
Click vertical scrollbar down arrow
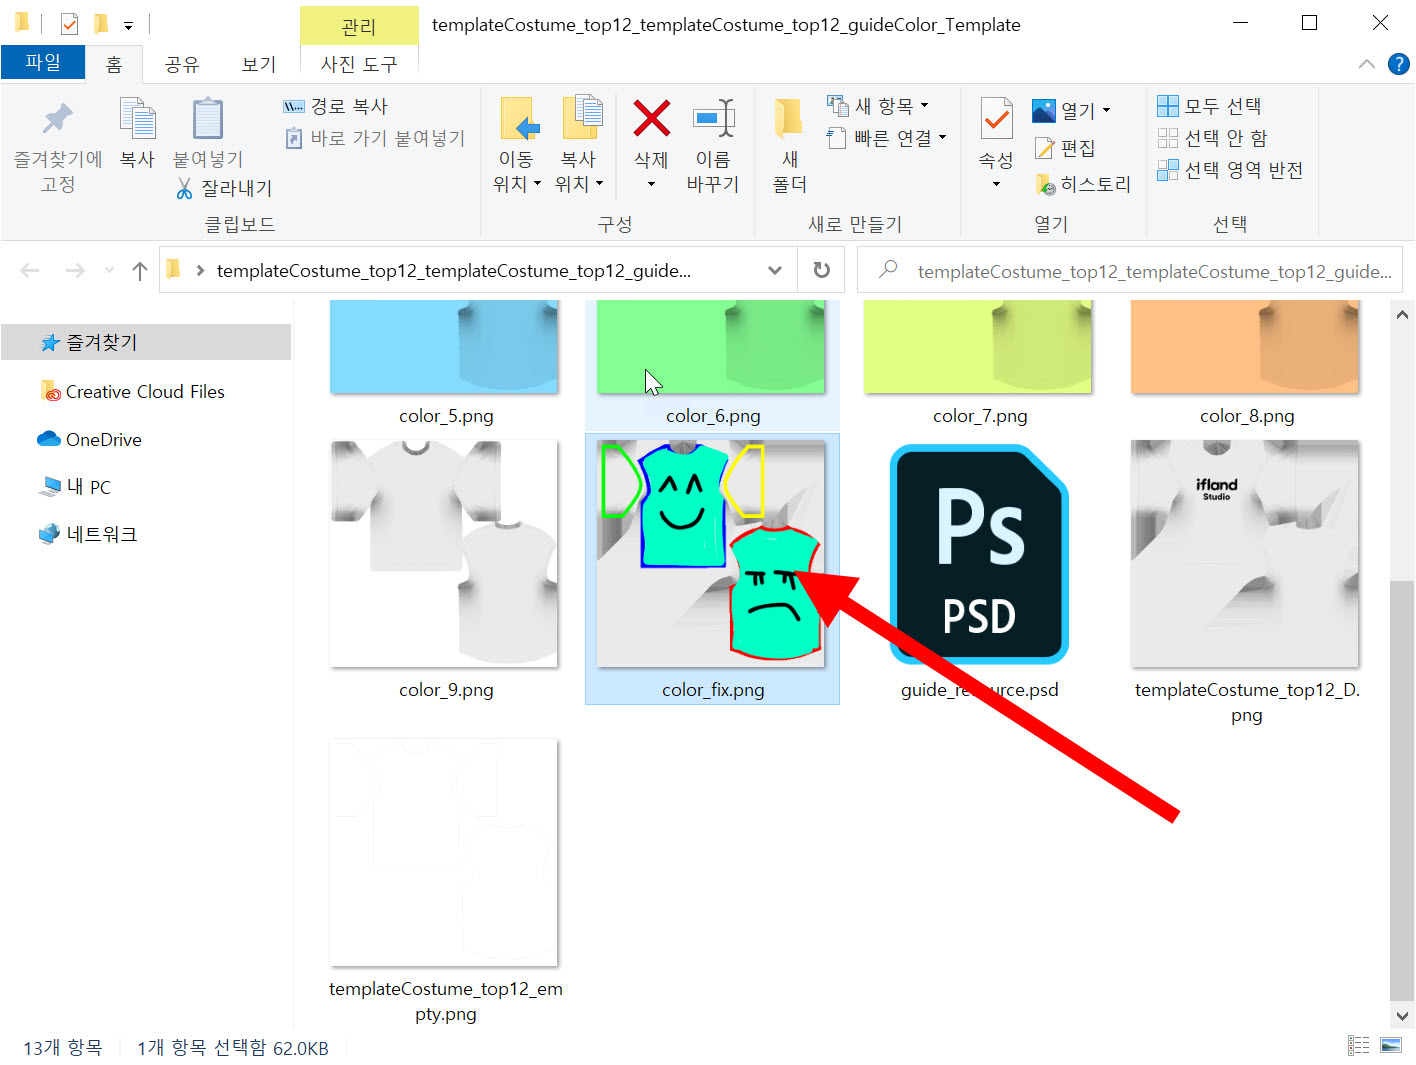pyautogui.click(x=1402, y=1016)
